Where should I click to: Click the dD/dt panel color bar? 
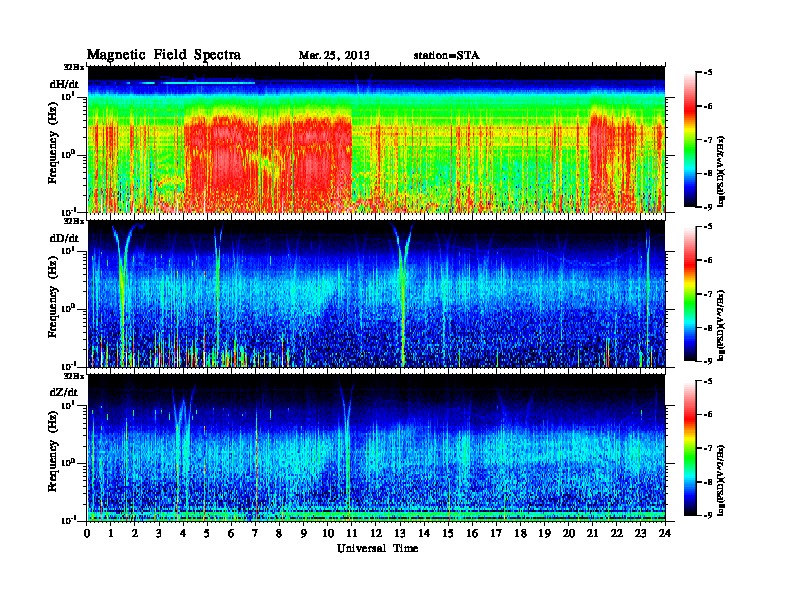coord(690,294)
